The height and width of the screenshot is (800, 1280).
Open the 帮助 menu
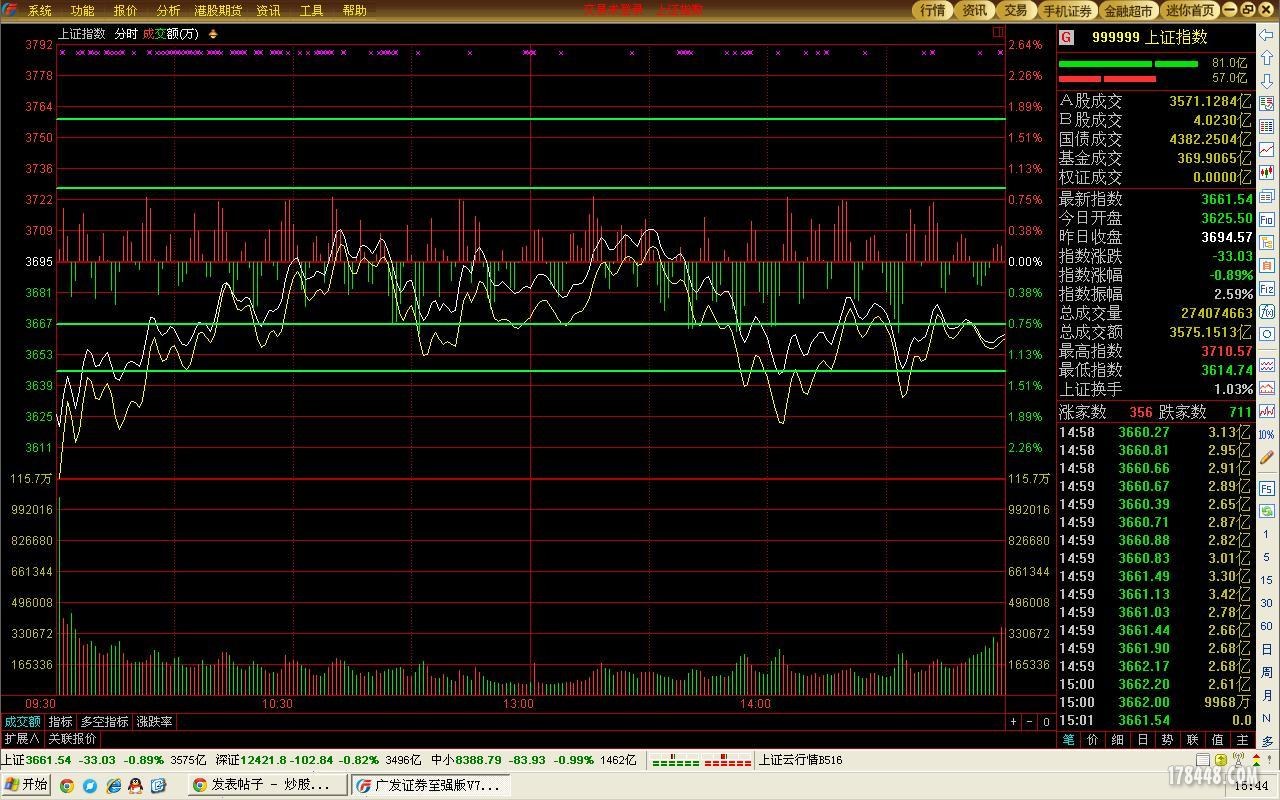[x=354, y=10]
